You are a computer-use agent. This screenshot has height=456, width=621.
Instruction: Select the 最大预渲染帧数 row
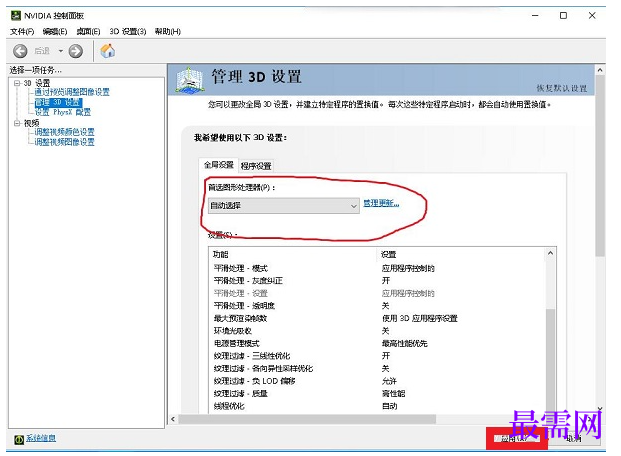pos(377,319)
